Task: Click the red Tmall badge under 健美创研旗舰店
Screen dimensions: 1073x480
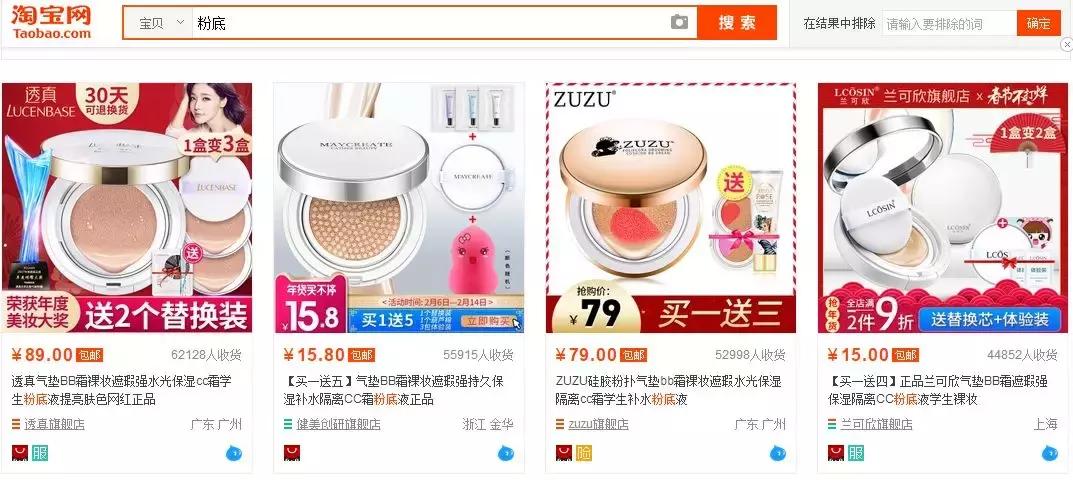Action: point(292,453)
